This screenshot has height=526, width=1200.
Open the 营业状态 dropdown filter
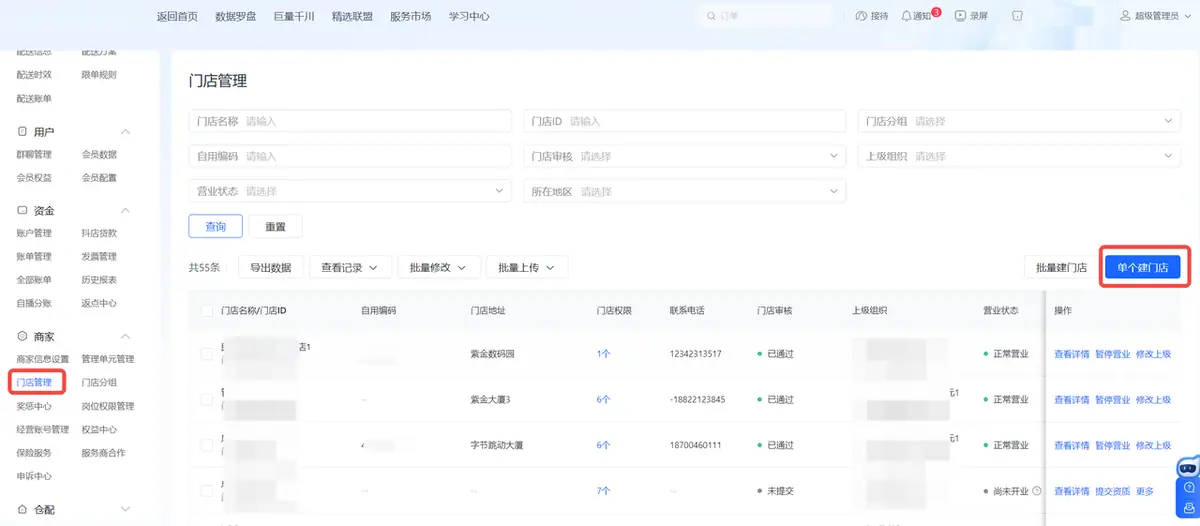click(x=350, y=191)
